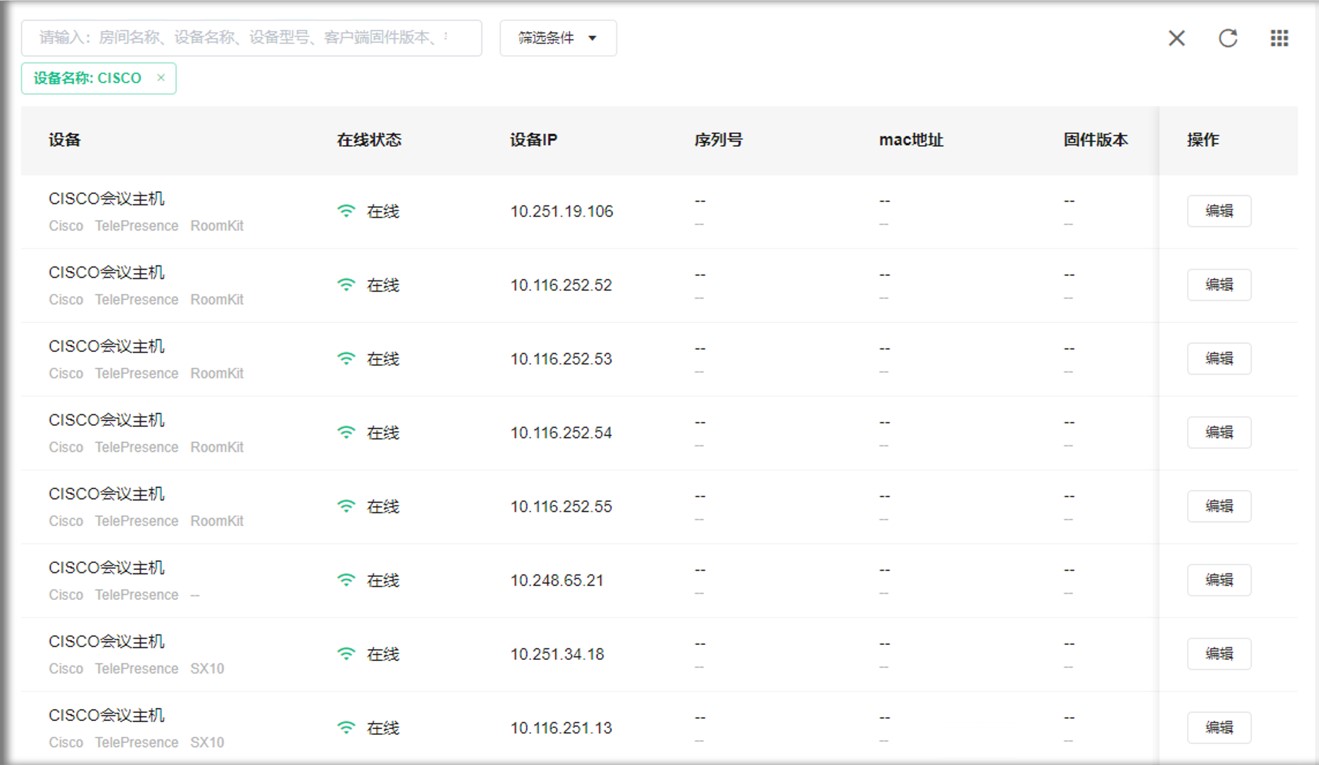Click 编辑 for device 10.116.251.13

coord(1219,728)
